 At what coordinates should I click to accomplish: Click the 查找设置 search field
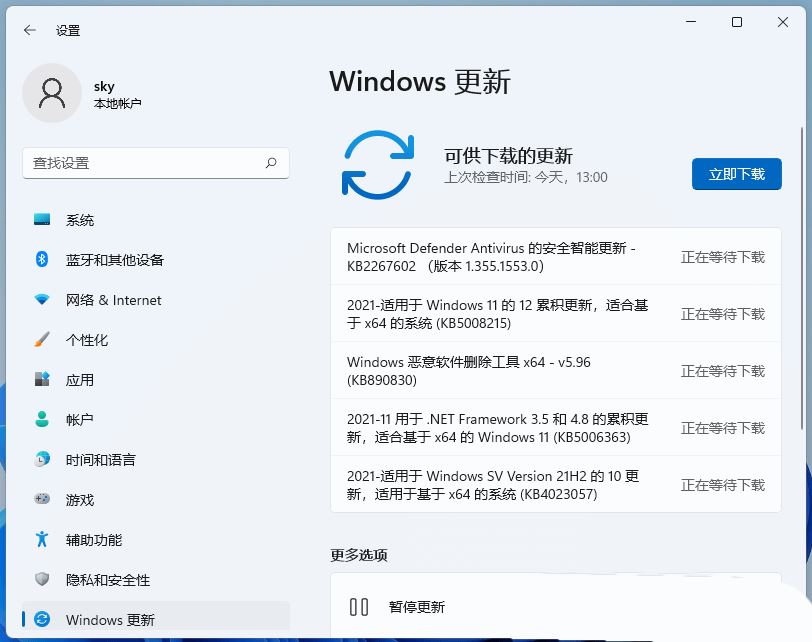155,163
